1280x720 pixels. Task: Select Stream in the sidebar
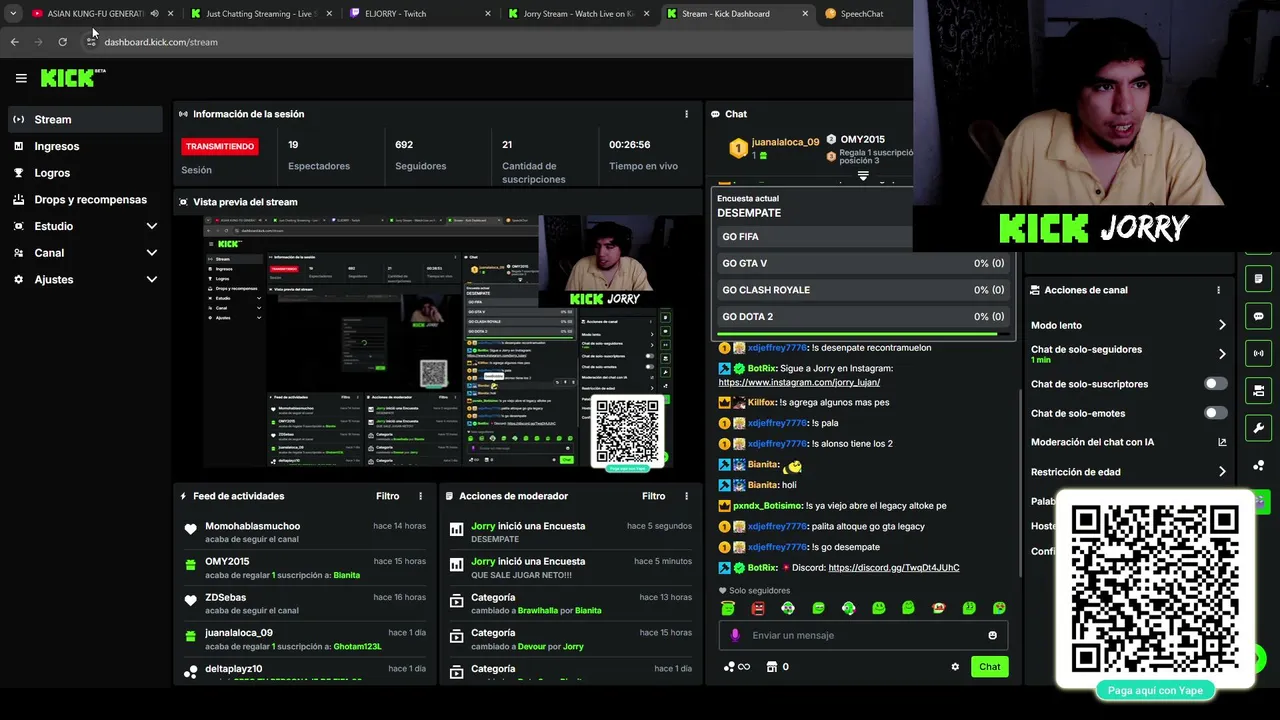85,119
